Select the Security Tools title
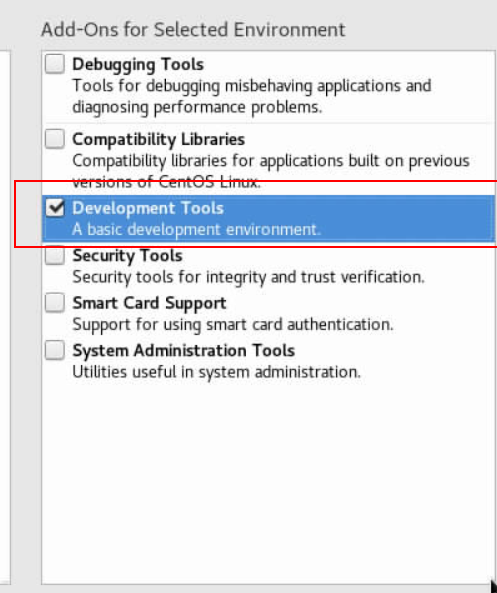The height and width of the screenshot is (593, 497). click(127, 256)
